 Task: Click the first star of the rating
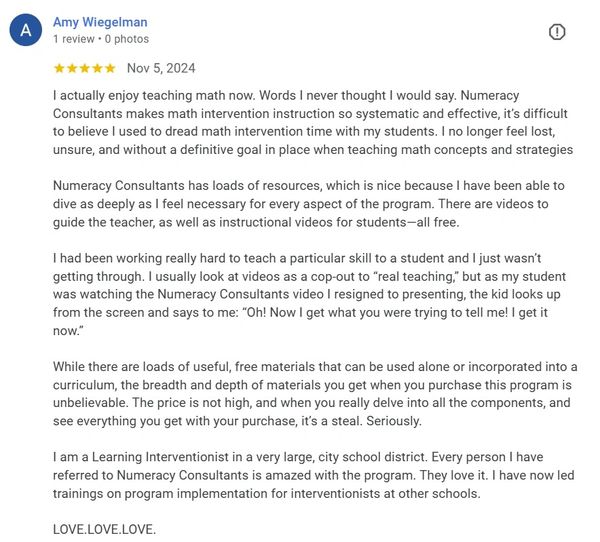59,69
